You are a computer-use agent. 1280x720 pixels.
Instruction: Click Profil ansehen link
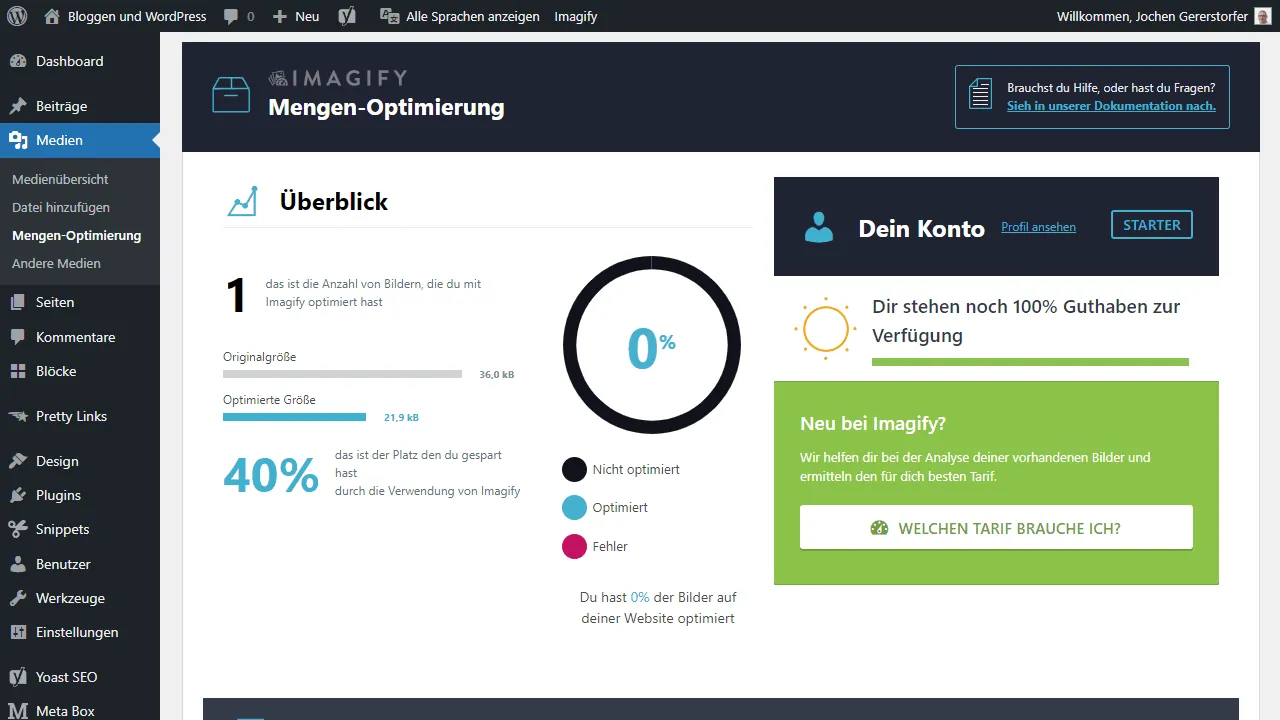point(1038,228)
